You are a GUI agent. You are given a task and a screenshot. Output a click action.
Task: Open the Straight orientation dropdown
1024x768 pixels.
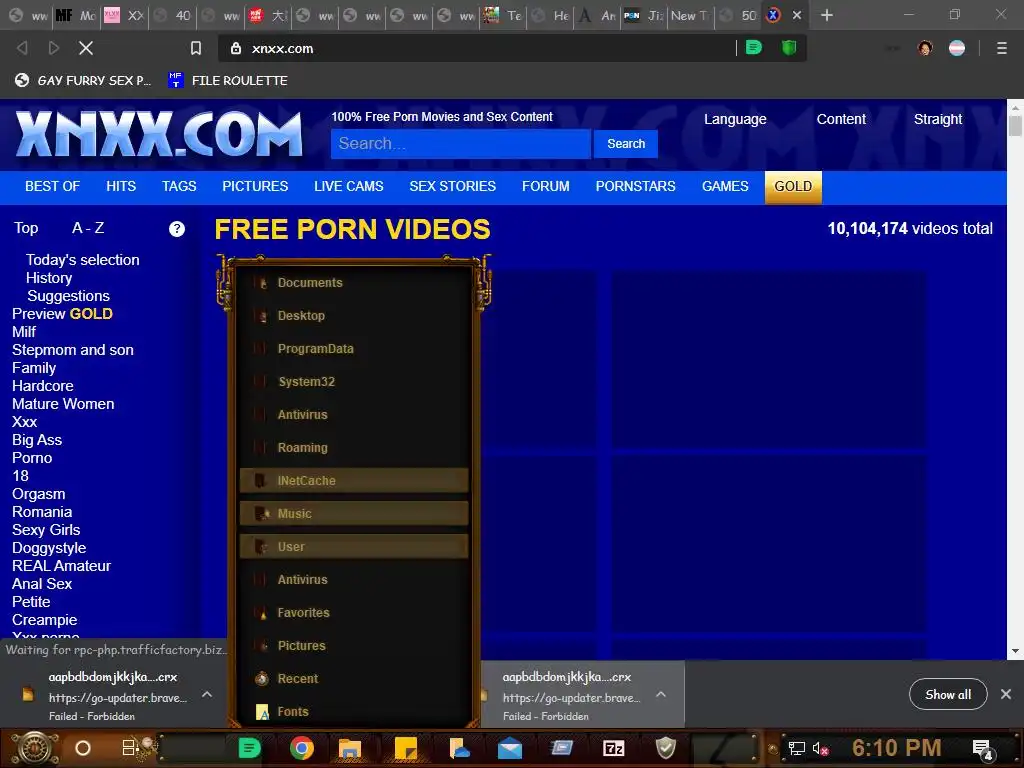pos(938,119)
